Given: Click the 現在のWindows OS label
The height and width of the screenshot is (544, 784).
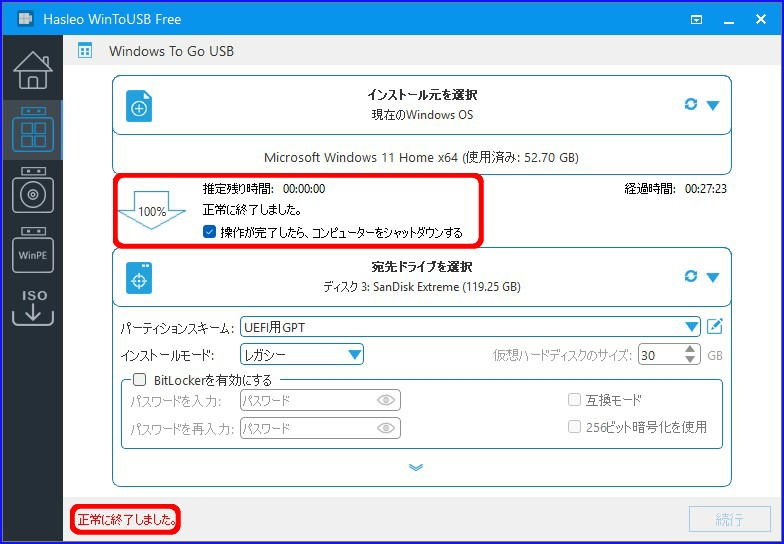Looking at the screenshot, I should click(422, 114).
